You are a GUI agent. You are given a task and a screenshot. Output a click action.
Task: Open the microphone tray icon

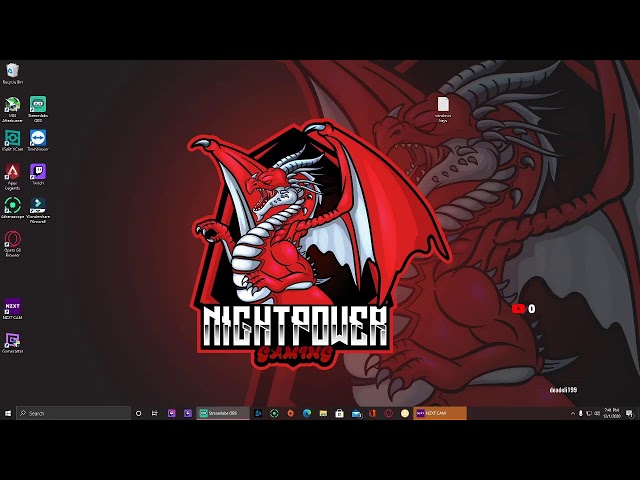click(x=581, y=413)
